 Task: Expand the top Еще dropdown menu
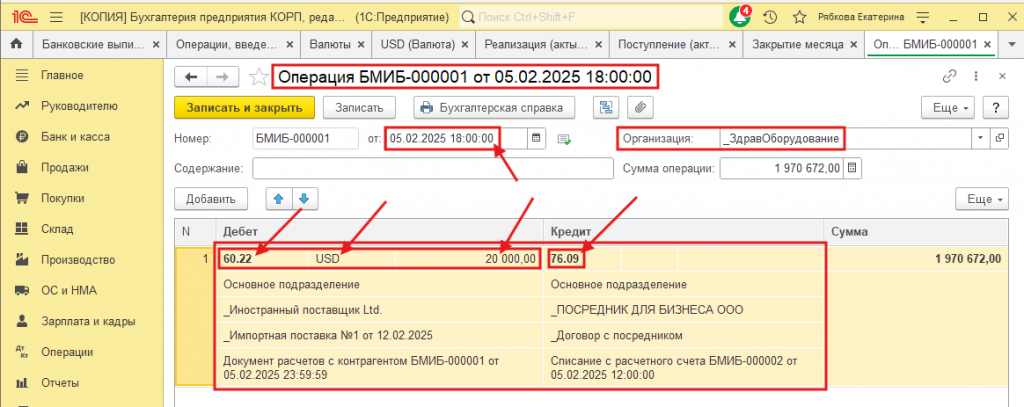click(949, 107)
